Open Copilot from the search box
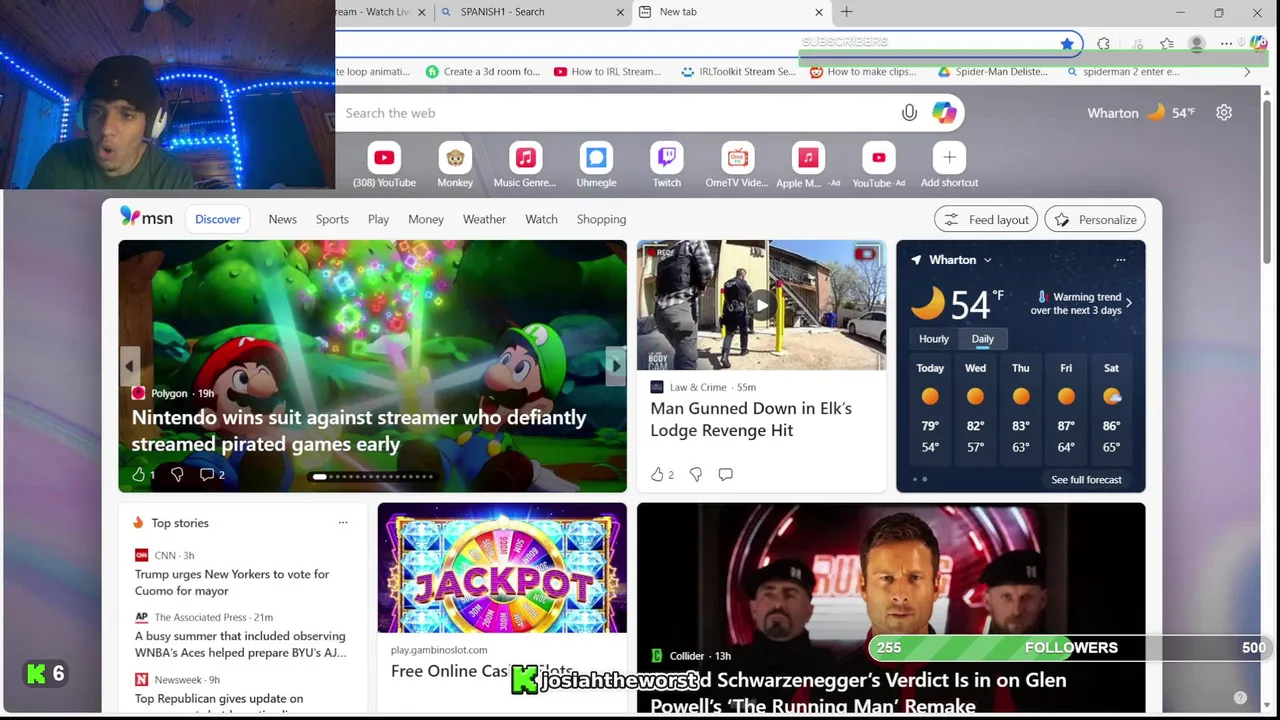Viewport: 1280px width, 720px height. point(944,113)
